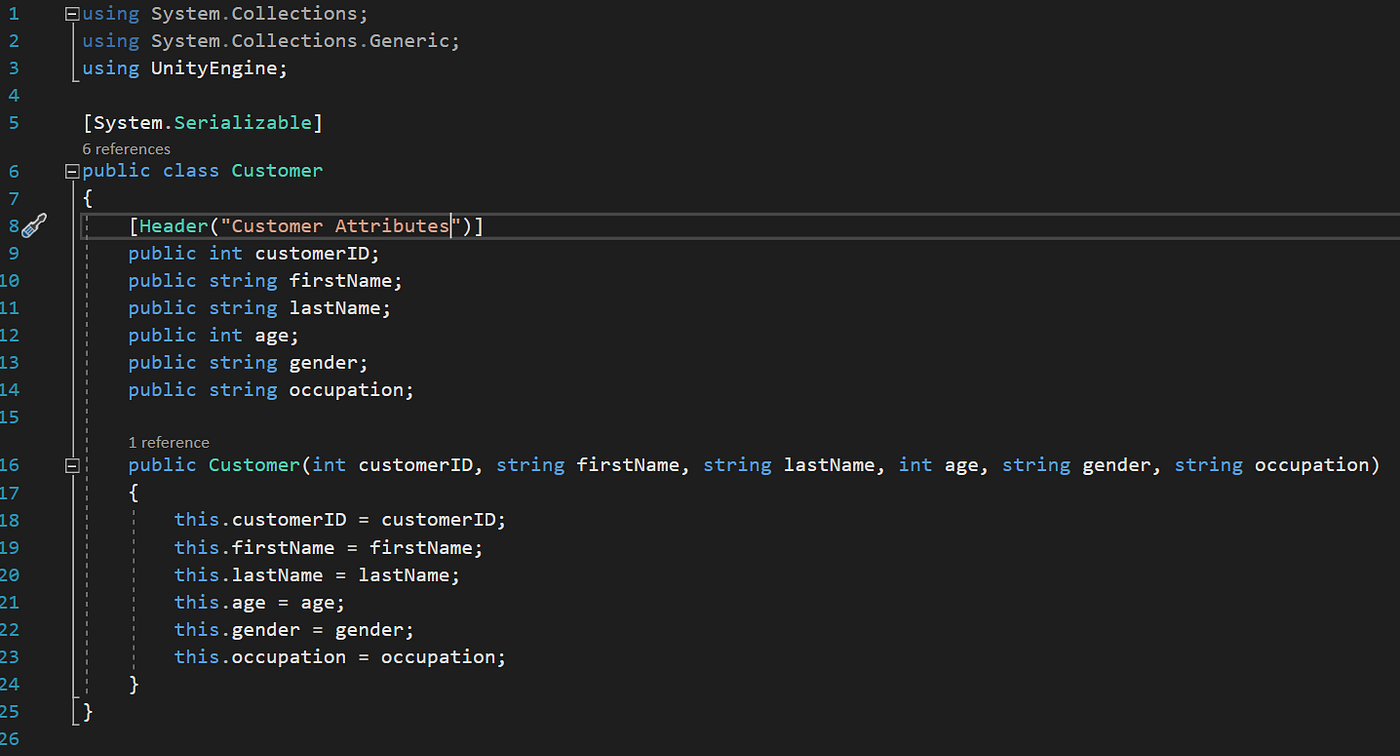Click the gender field declaration
Image resolution: width=1400 pixels, height=756 pixels.
click(325, 362)
